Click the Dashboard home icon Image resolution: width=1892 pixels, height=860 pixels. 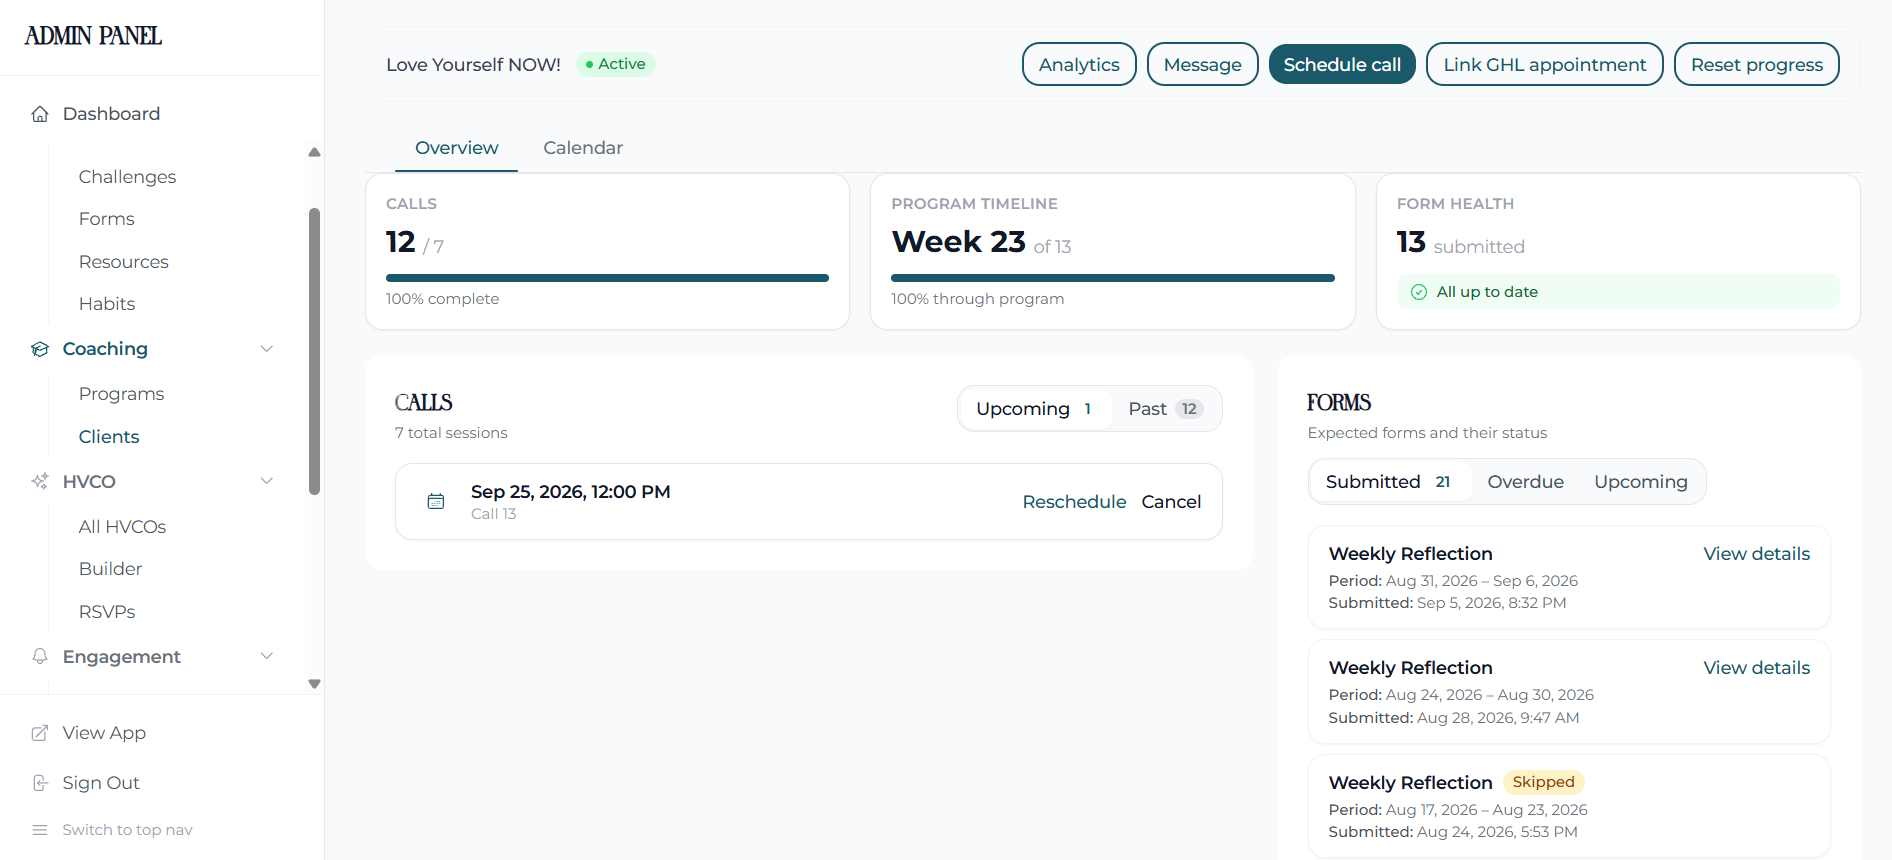[x=40, y=114]
